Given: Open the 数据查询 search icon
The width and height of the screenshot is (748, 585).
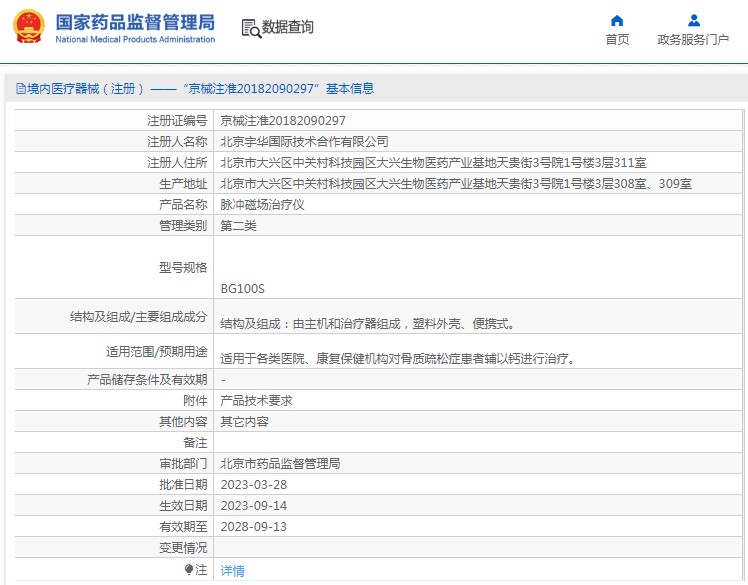Looking at the screenshot, I should [251, 28].
